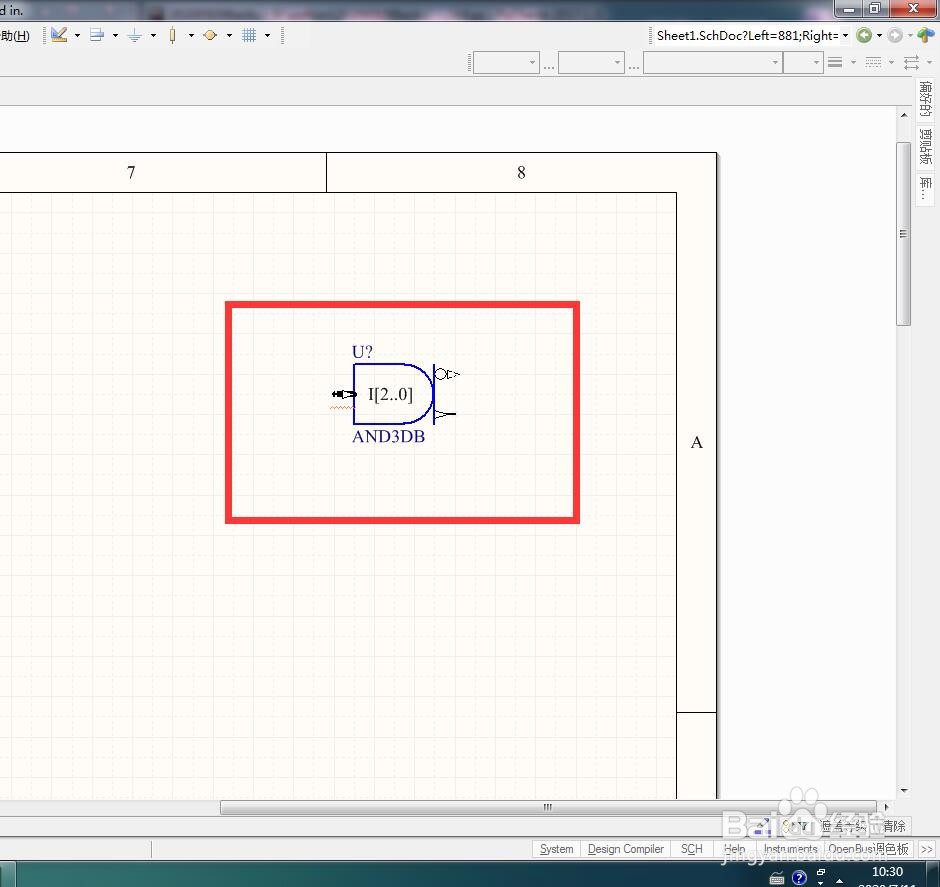Click the horizontal scrollbar thumb
Screen dimensions: 940x887
coord(548,807)
